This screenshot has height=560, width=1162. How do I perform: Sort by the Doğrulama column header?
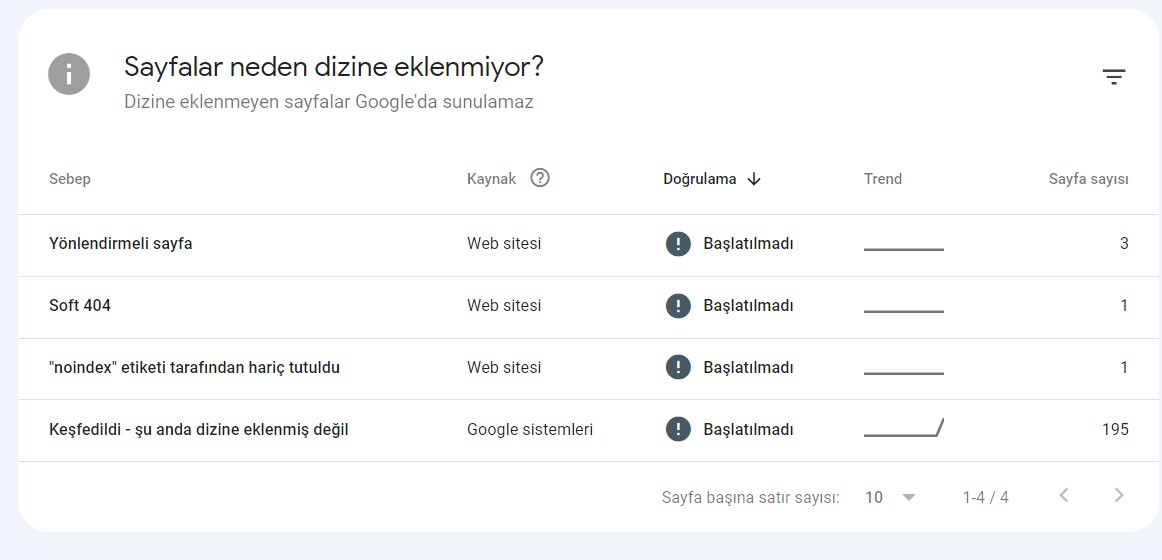tap(700, 179)
